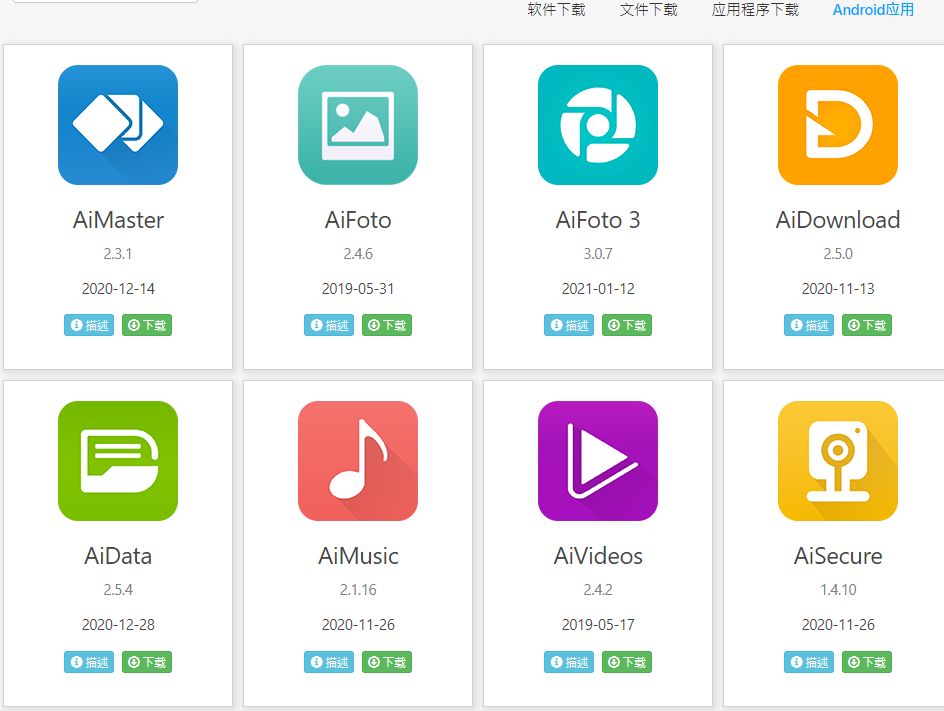Show description for AiVideos

point(569,662)
